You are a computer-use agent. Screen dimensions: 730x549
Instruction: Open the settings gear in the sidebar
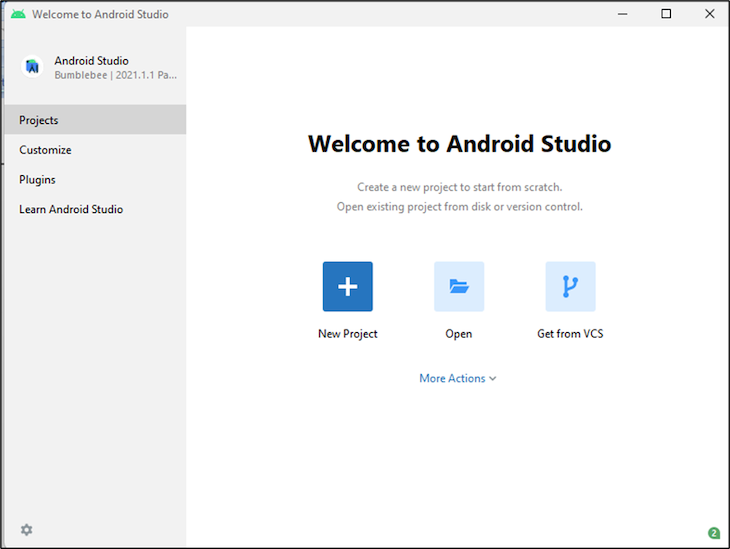(x=26, y=529)
